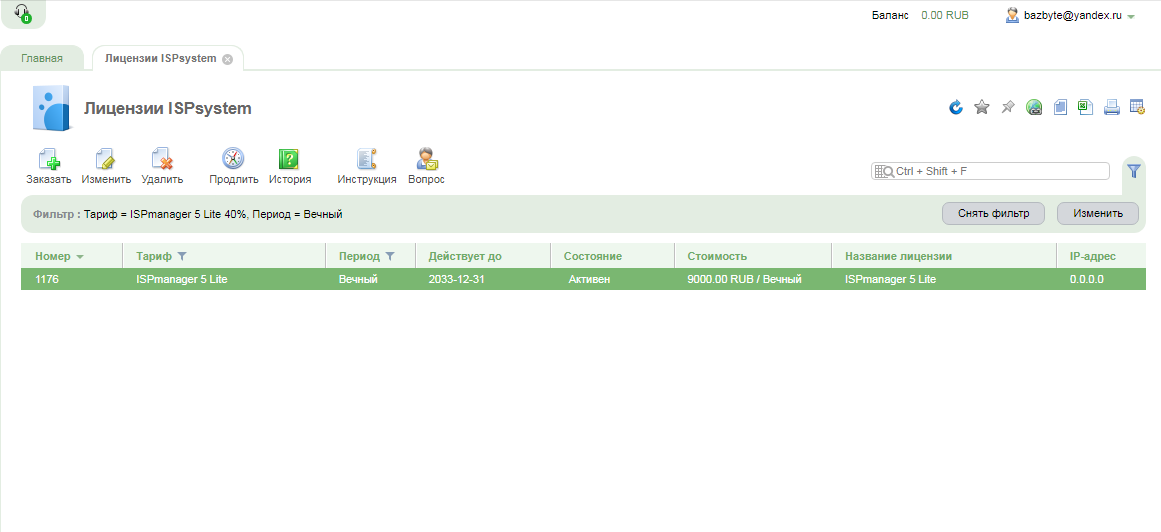This screenshot has width=1161, height=532.
Task: Open the support headset notifications icon
Action: (x=23, y=13)
